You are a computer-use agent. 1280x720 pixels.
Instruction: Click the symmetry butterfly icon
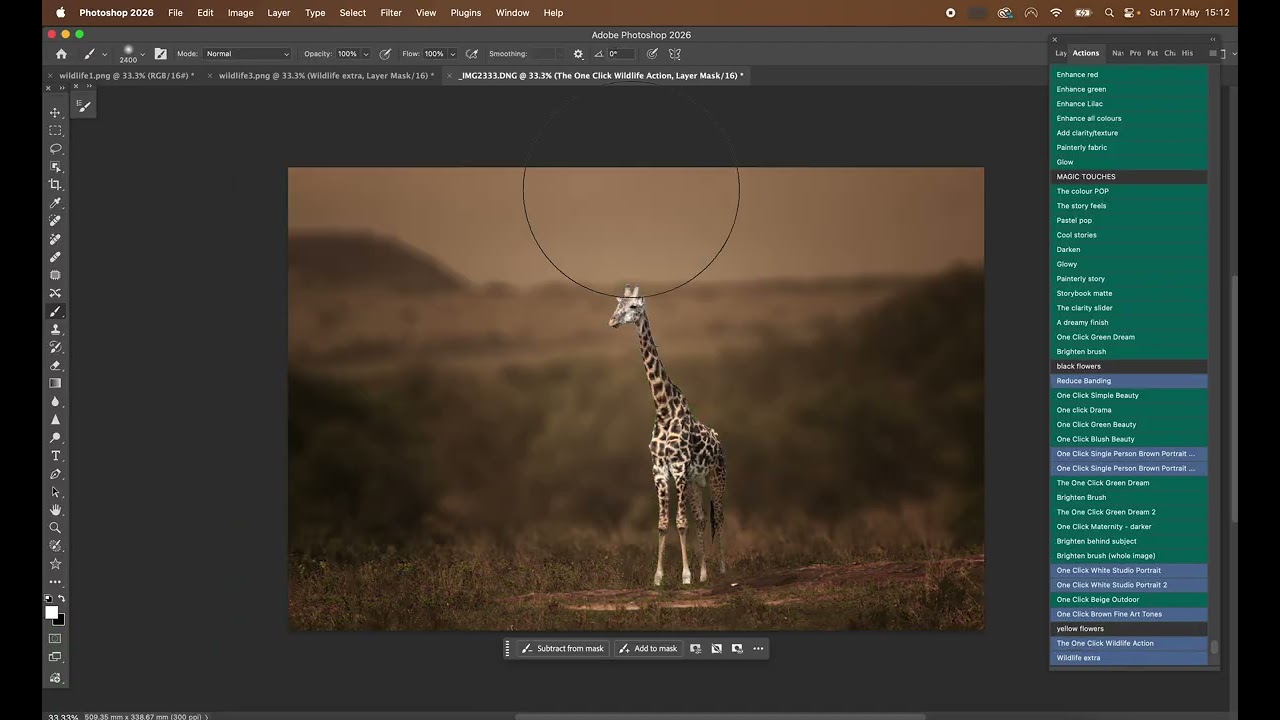[675, 54]
